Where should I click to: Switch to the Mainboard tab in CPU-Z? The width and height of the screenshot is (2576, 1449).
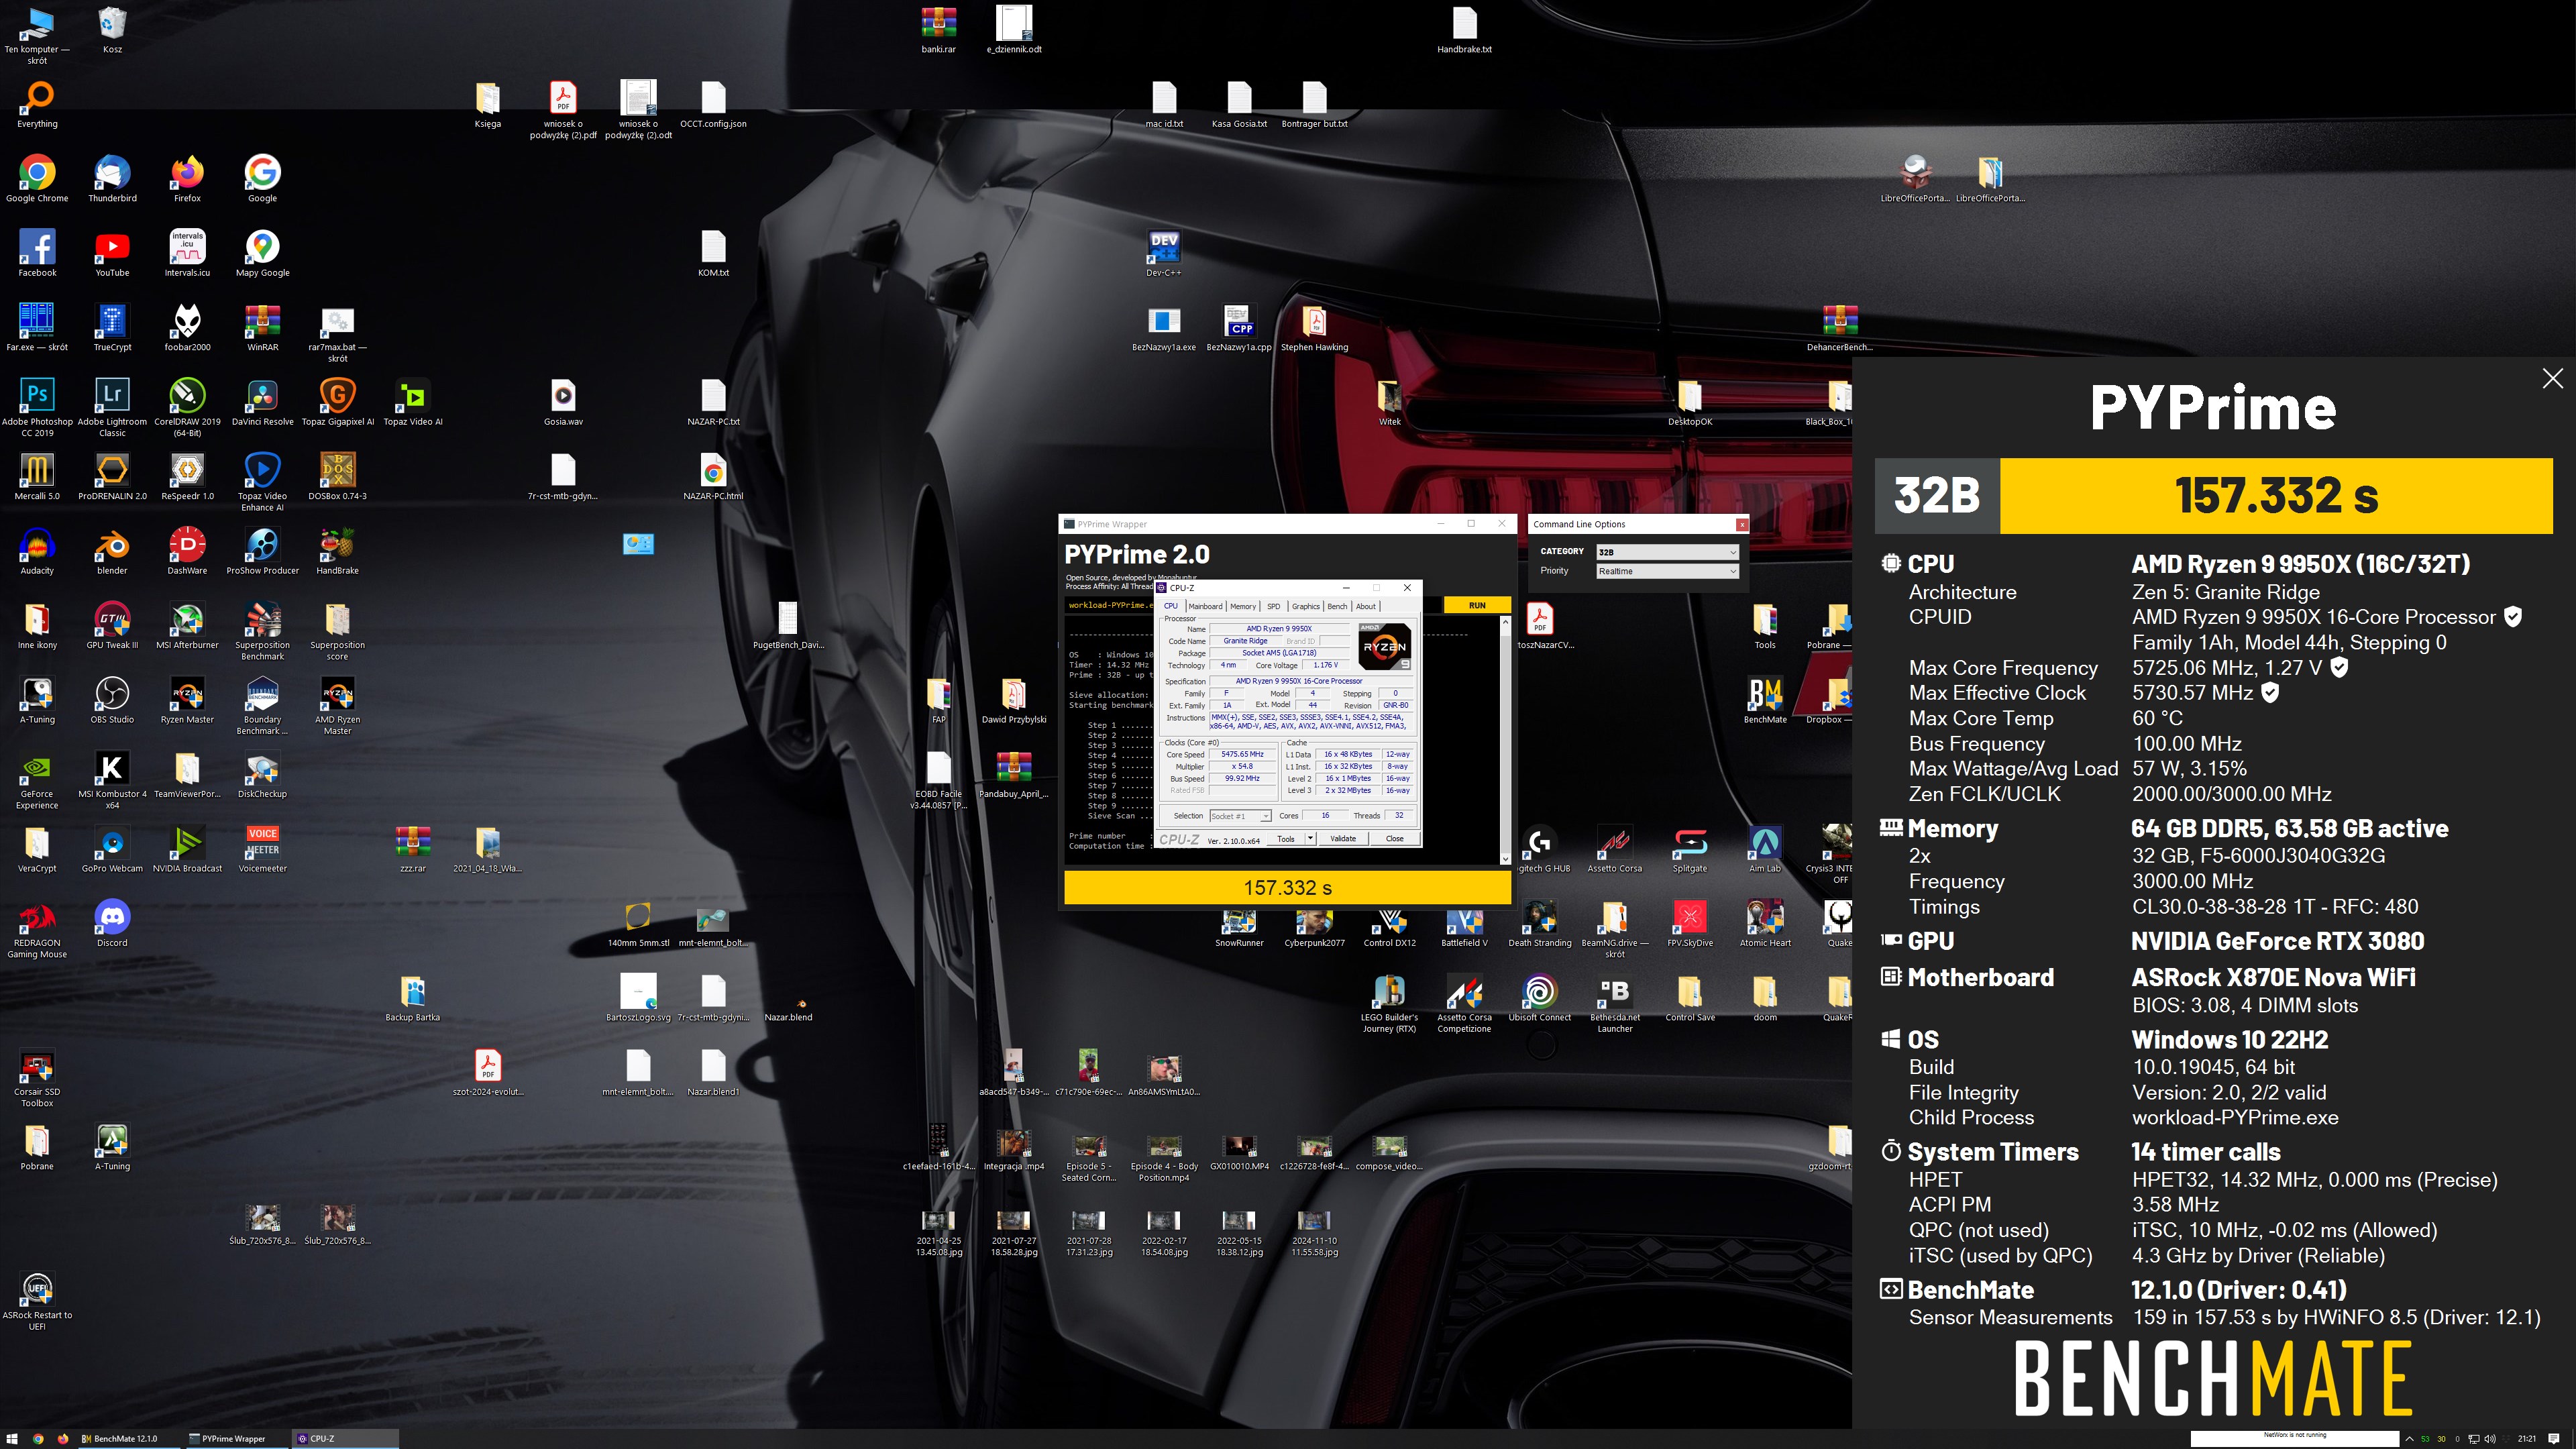click(x=1205, y=606)
